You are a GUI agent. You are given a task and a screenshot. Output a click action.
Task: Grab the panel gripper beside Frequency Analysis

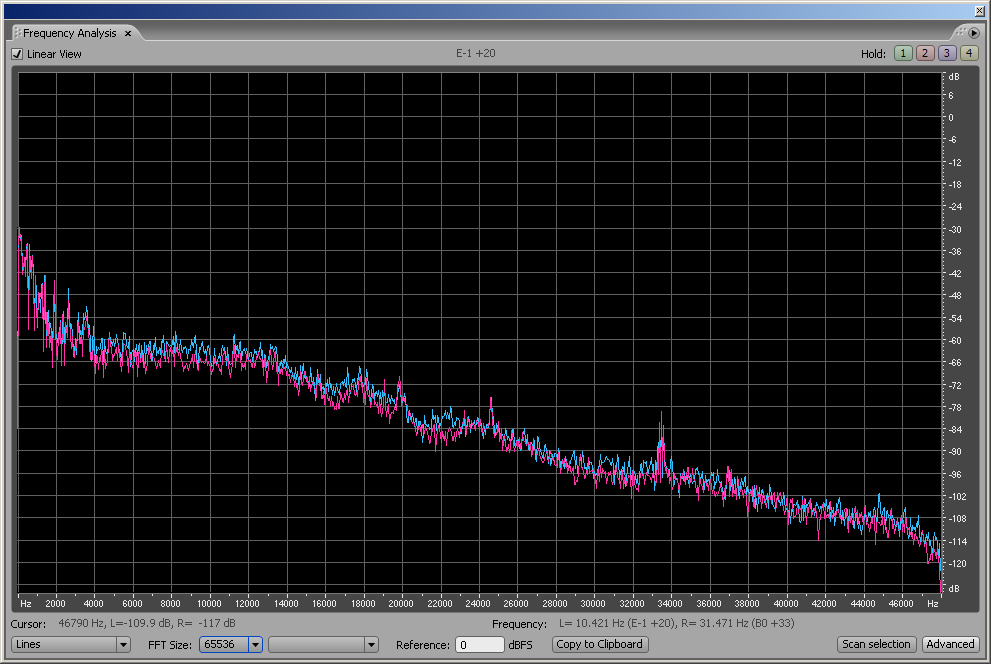17,33
